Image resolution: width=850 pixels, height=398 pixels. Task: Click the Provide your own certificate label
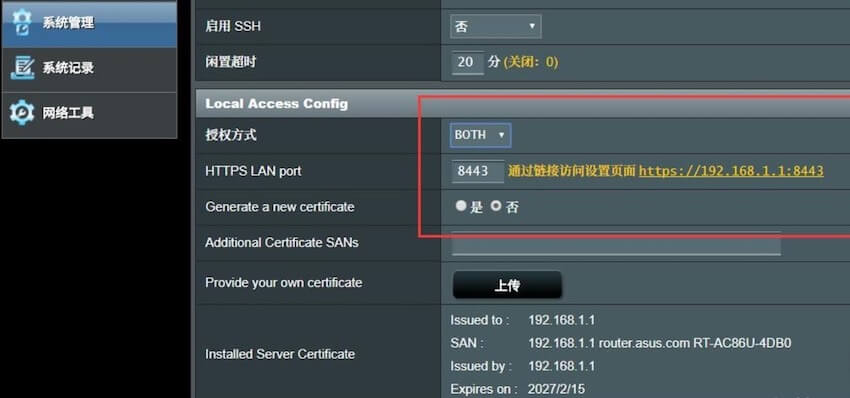pyautogui.click(x=284, y=283)
